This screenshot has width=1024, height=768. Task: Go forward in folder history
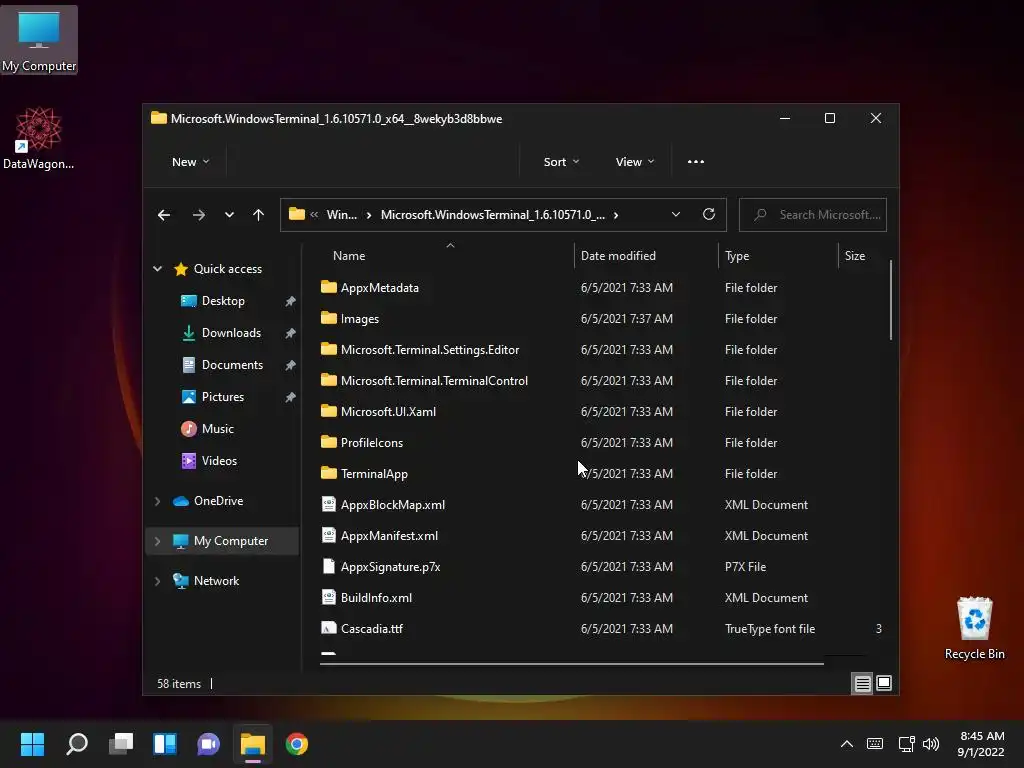(x=199, y=215)
